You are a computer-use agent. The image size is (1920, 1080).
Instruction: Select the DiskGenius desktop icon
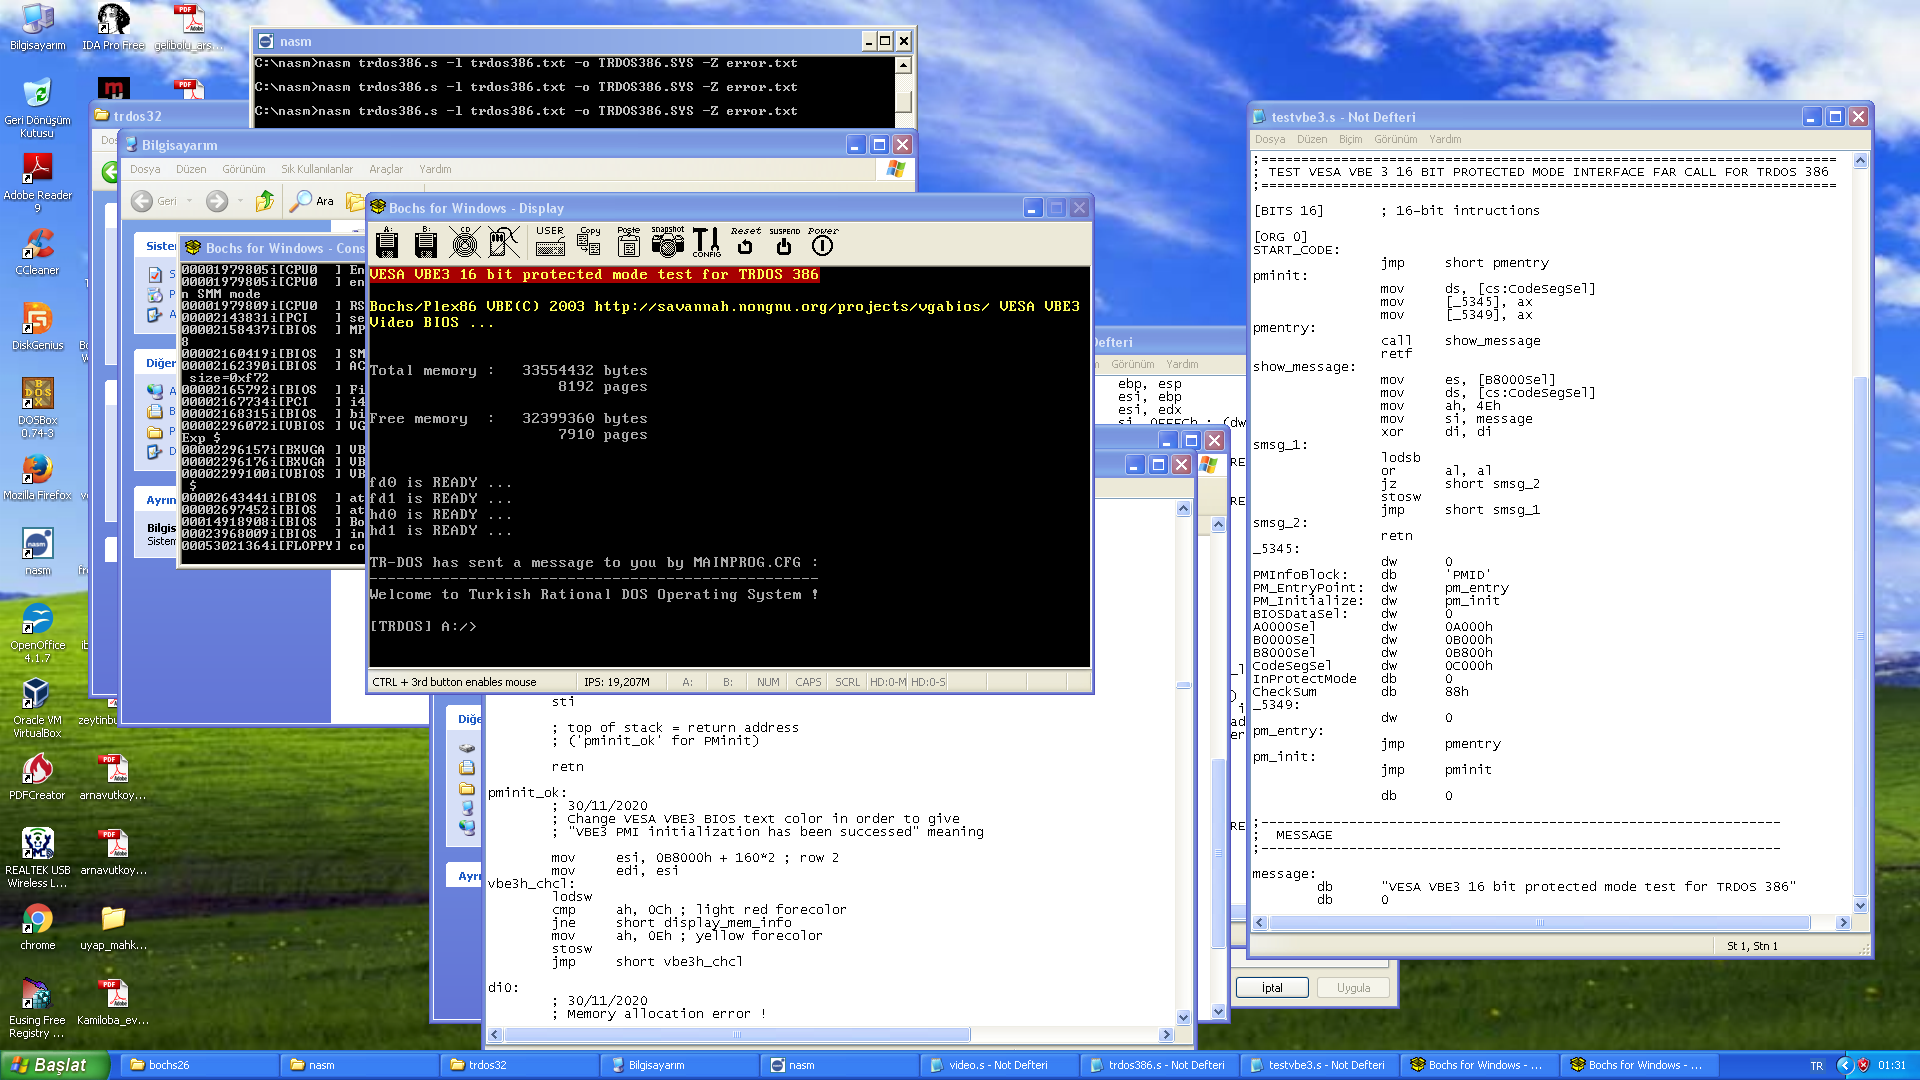point(37,327)
